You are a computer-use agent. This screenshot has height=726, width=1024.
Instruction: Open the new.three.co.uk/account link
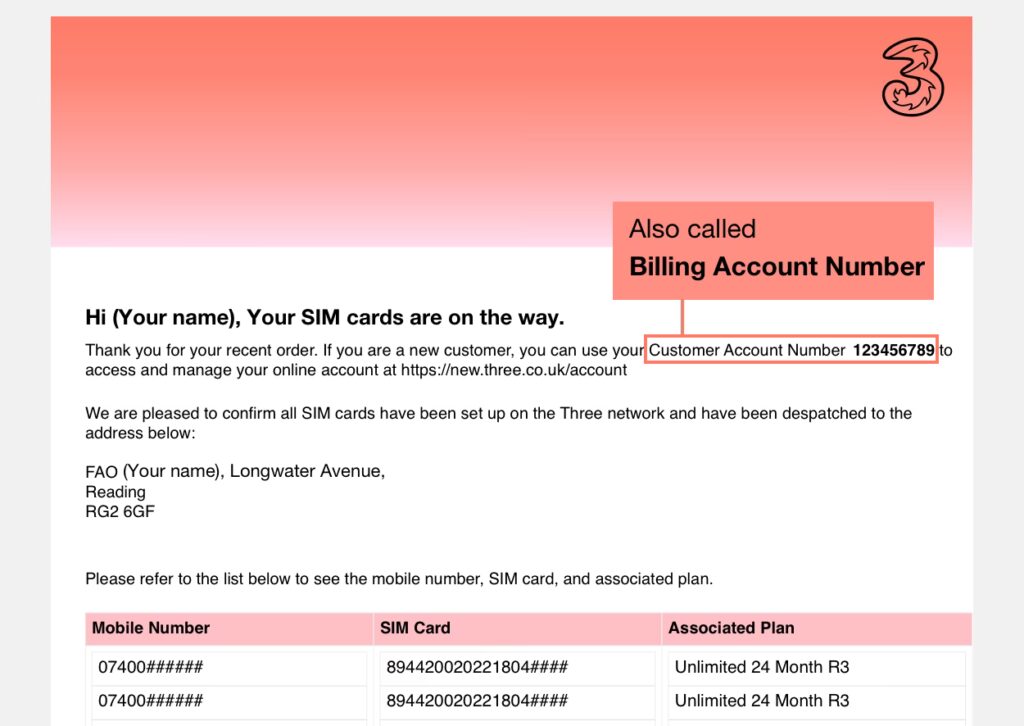pyautogui.click(x=513, y=370)
